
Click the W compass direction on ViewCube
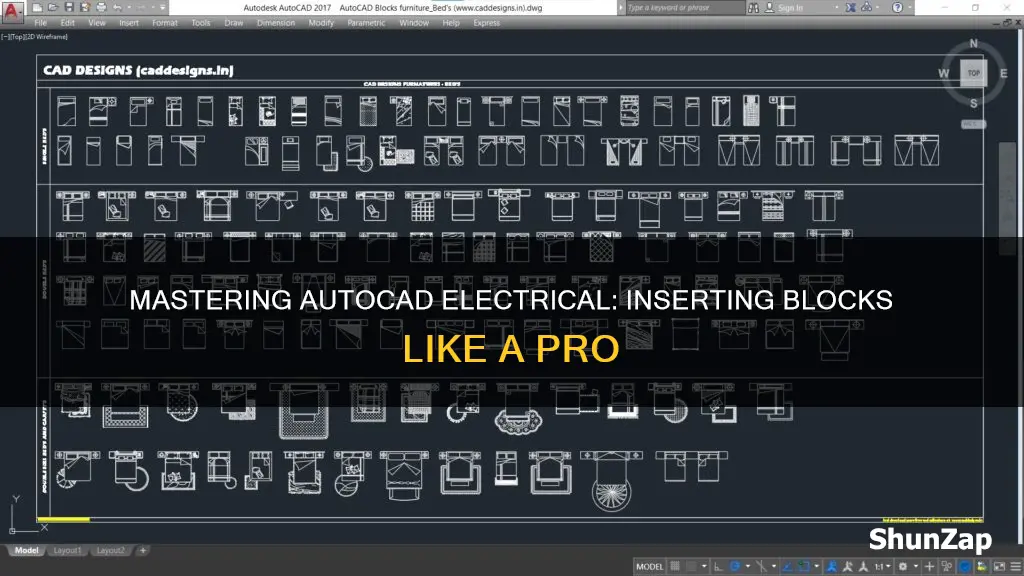[x=944, y=73]
